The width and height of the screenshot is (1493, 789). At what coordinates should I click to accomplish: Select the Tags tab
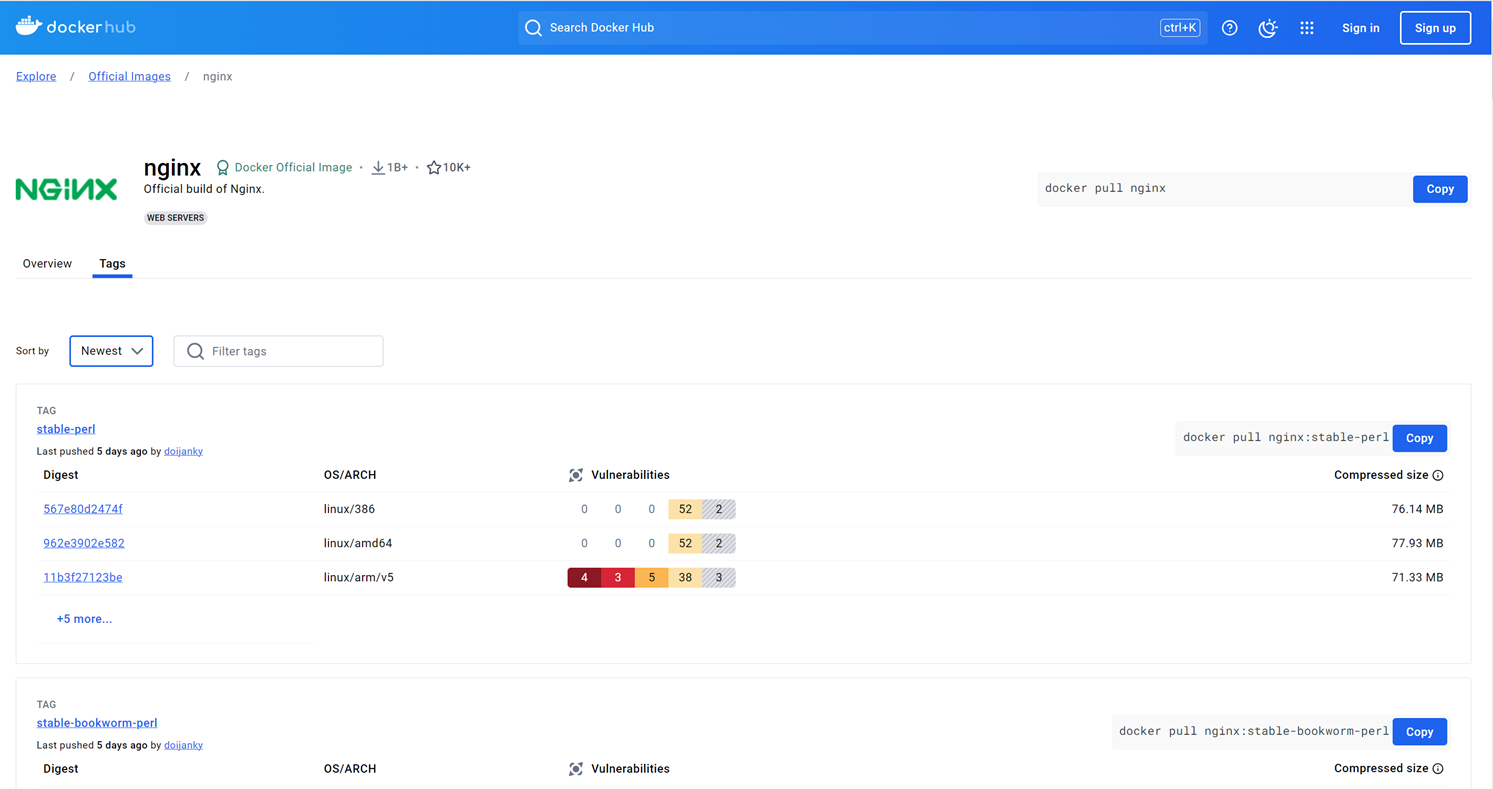[112, 264]
